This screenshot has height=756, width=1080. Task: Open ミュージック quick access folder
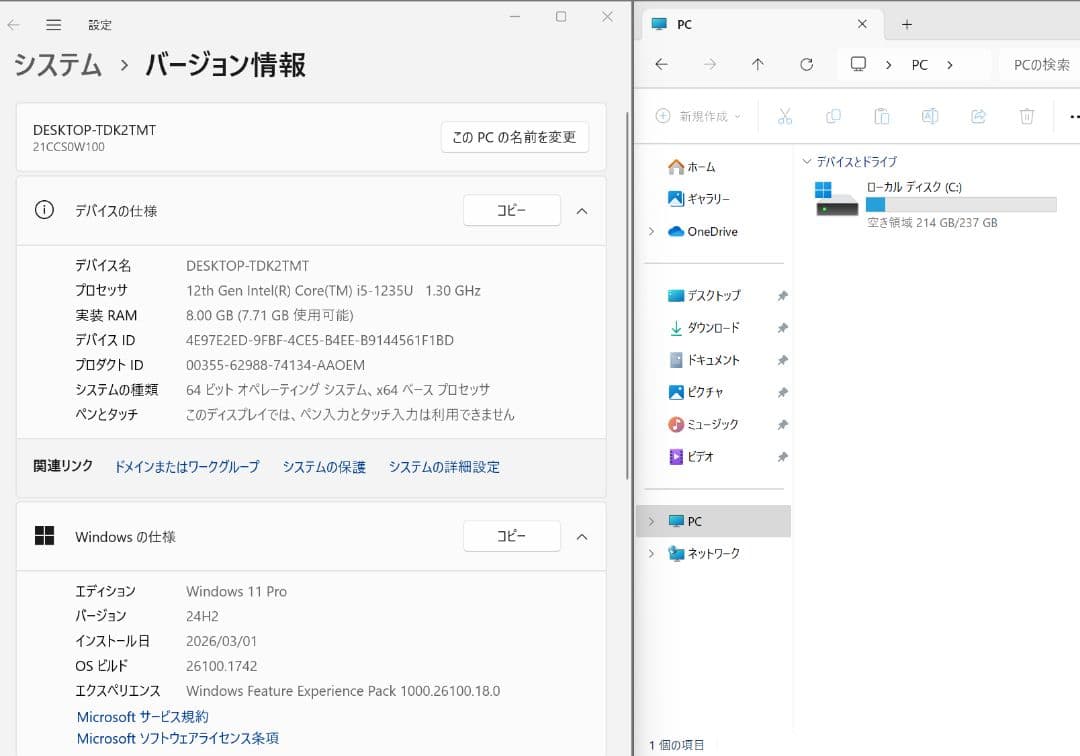click(x=703, y=424)
